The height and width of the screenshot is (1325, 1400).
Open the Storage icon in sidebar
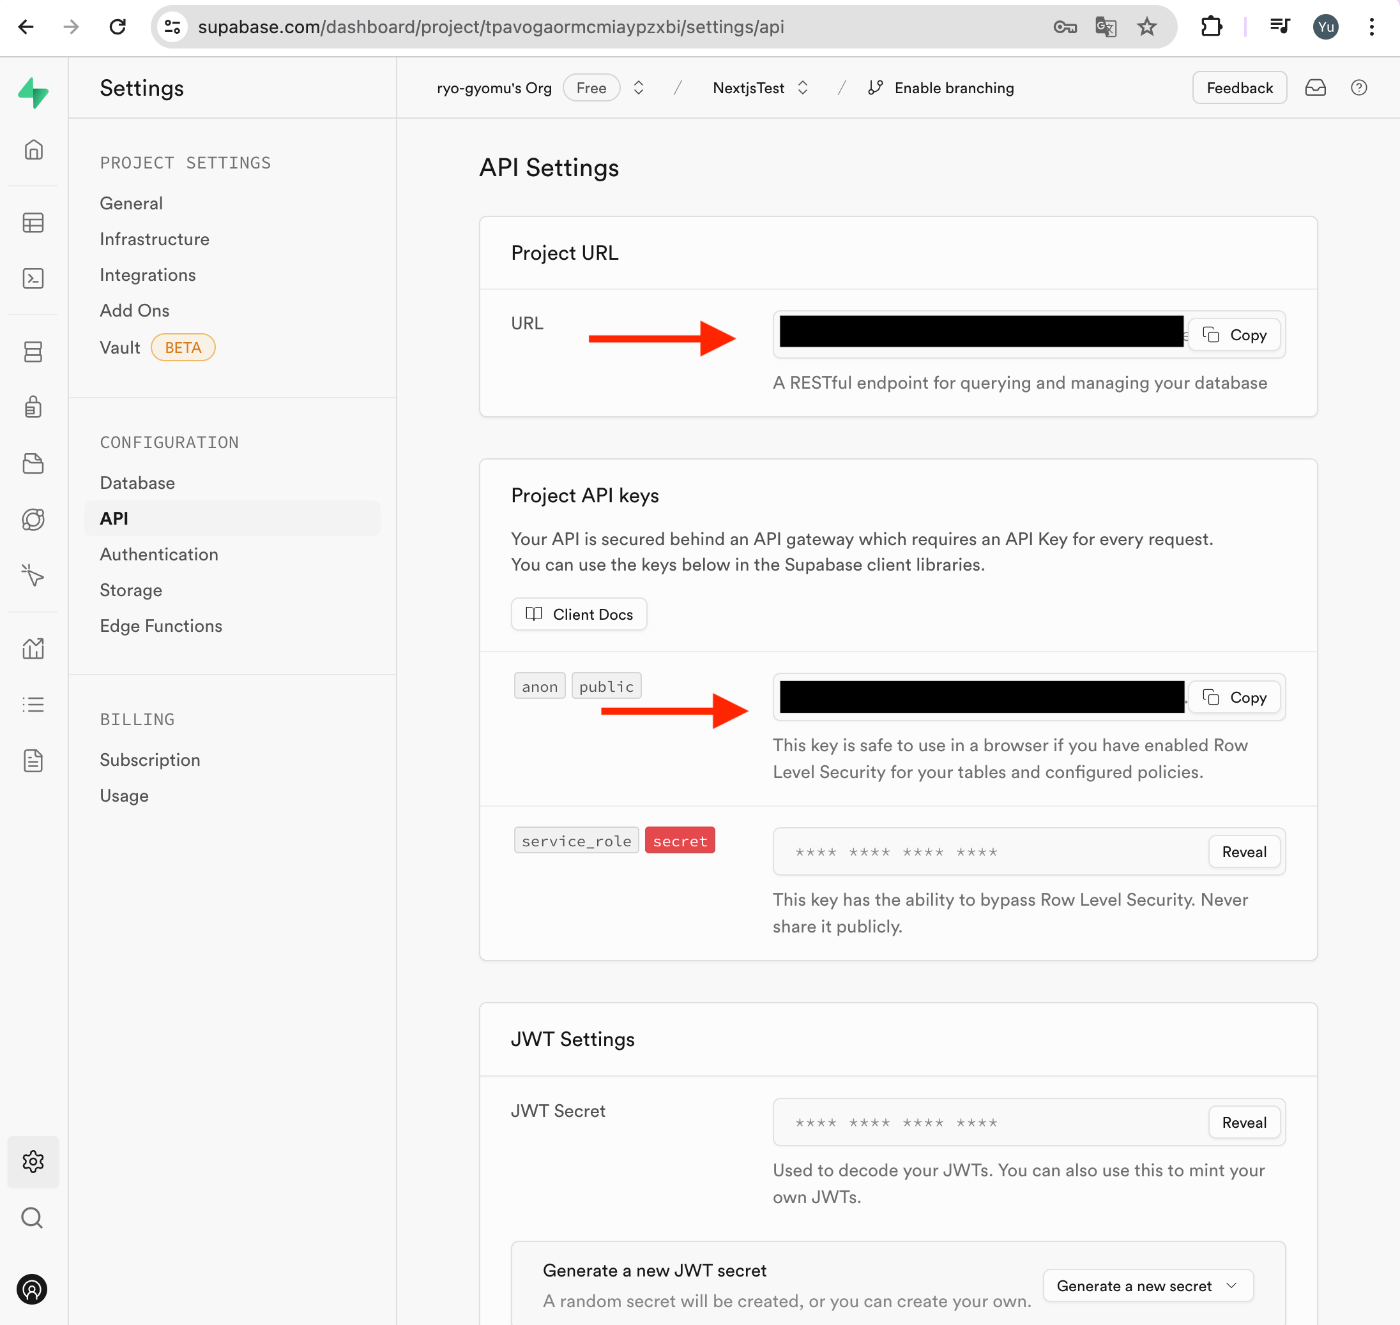(33, 463)
